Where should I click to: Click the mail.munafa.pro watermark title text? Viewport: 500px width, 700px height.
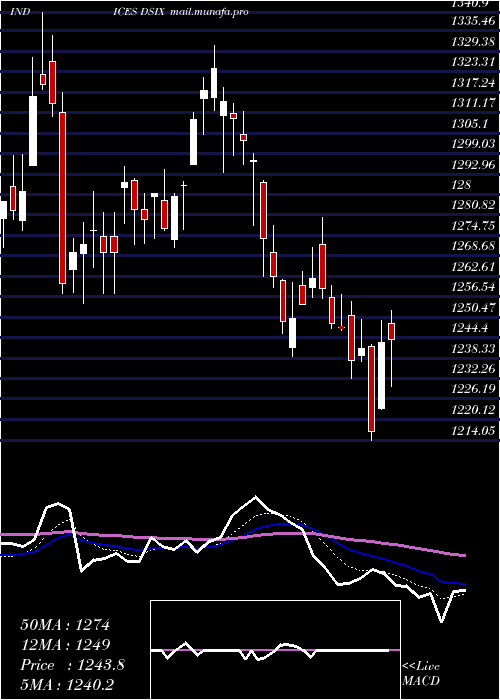209,12
